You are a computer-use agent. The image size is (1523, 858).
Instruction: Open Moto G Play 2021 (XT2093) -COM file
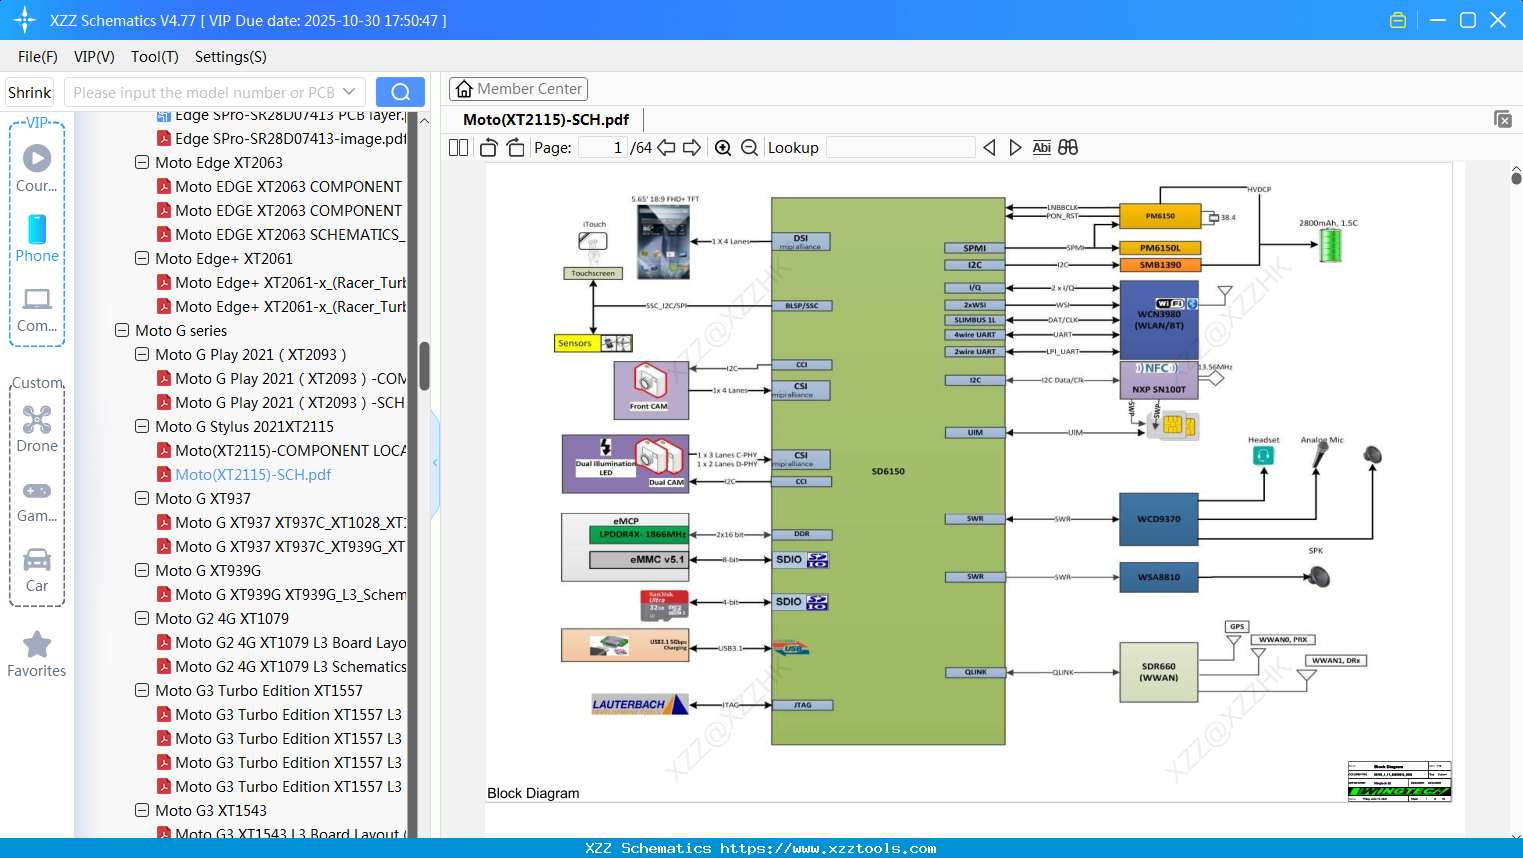click(290, 378)
